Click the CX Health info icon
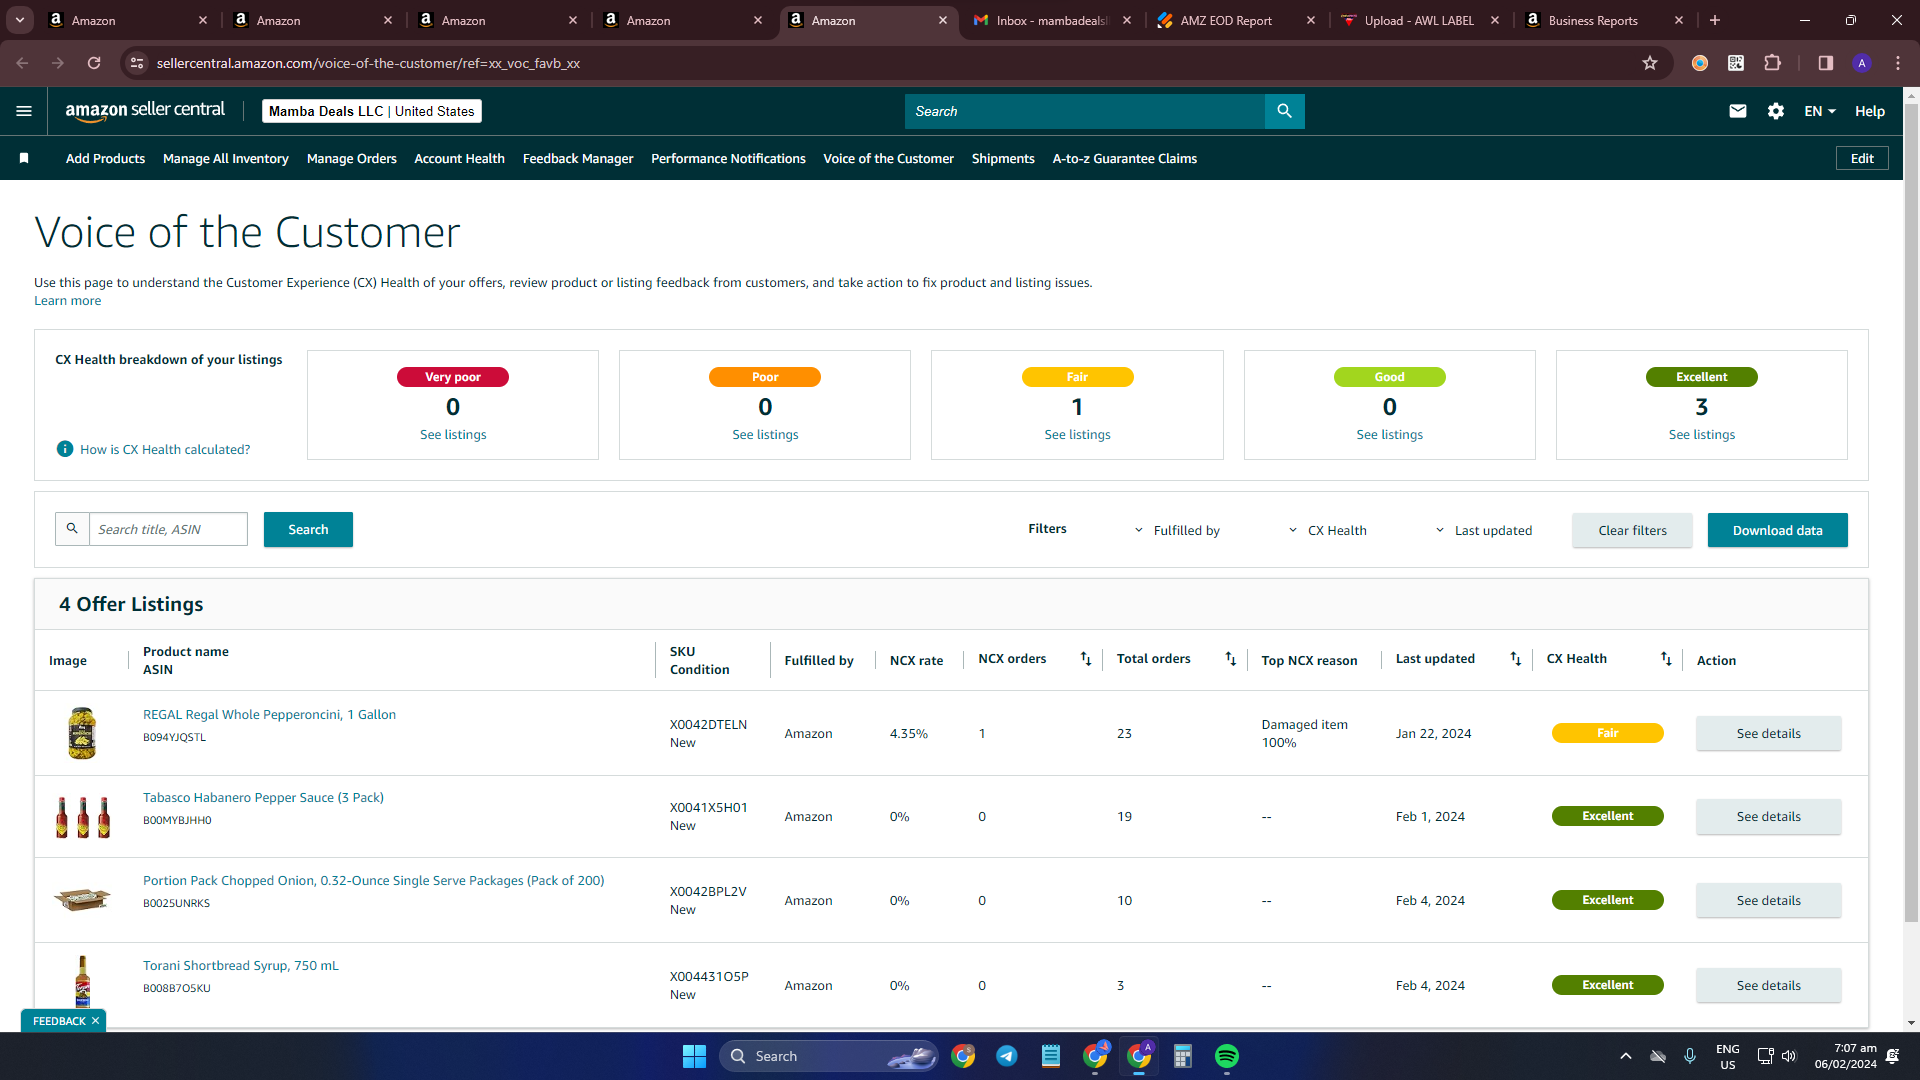The image size is (1920, 1080). pyautogui.click(x=65, y=449)
